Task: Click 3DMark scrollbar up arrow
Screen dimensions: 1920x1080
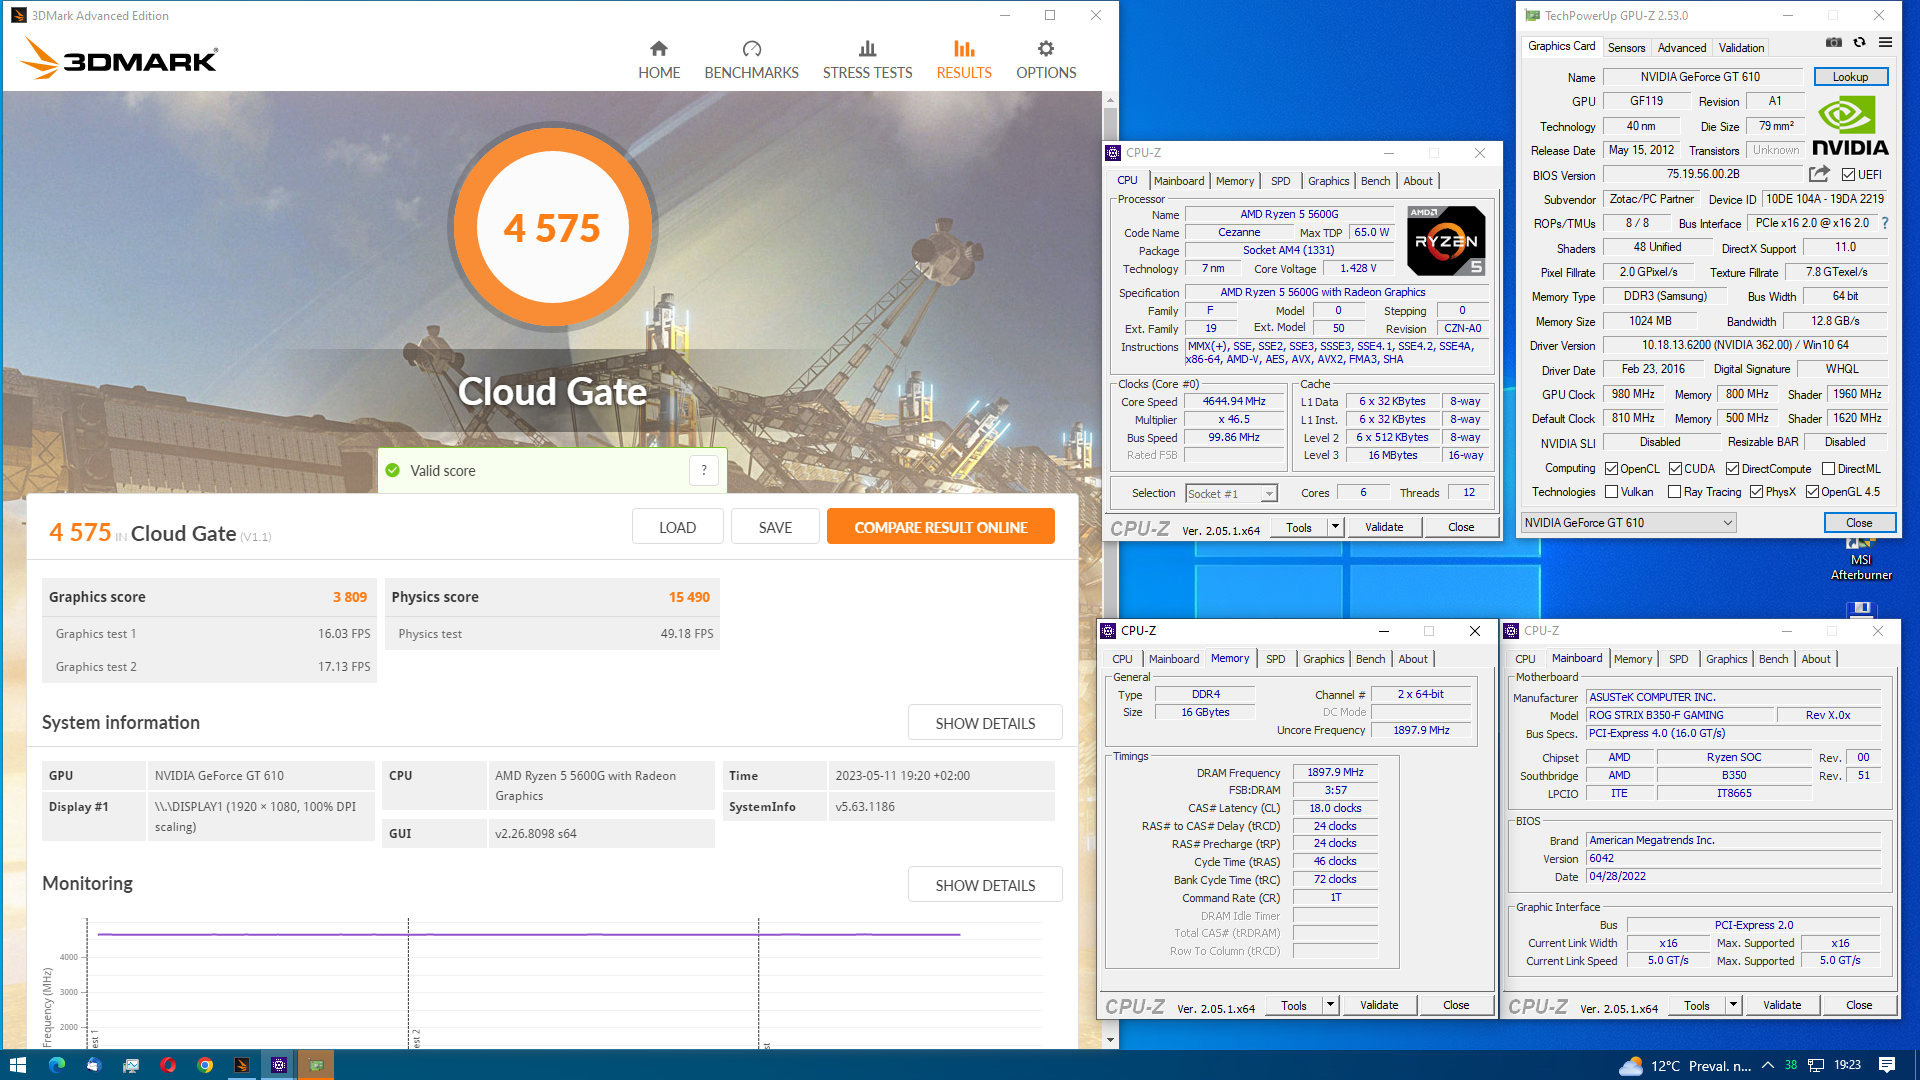Action: tap(1110, 100)
